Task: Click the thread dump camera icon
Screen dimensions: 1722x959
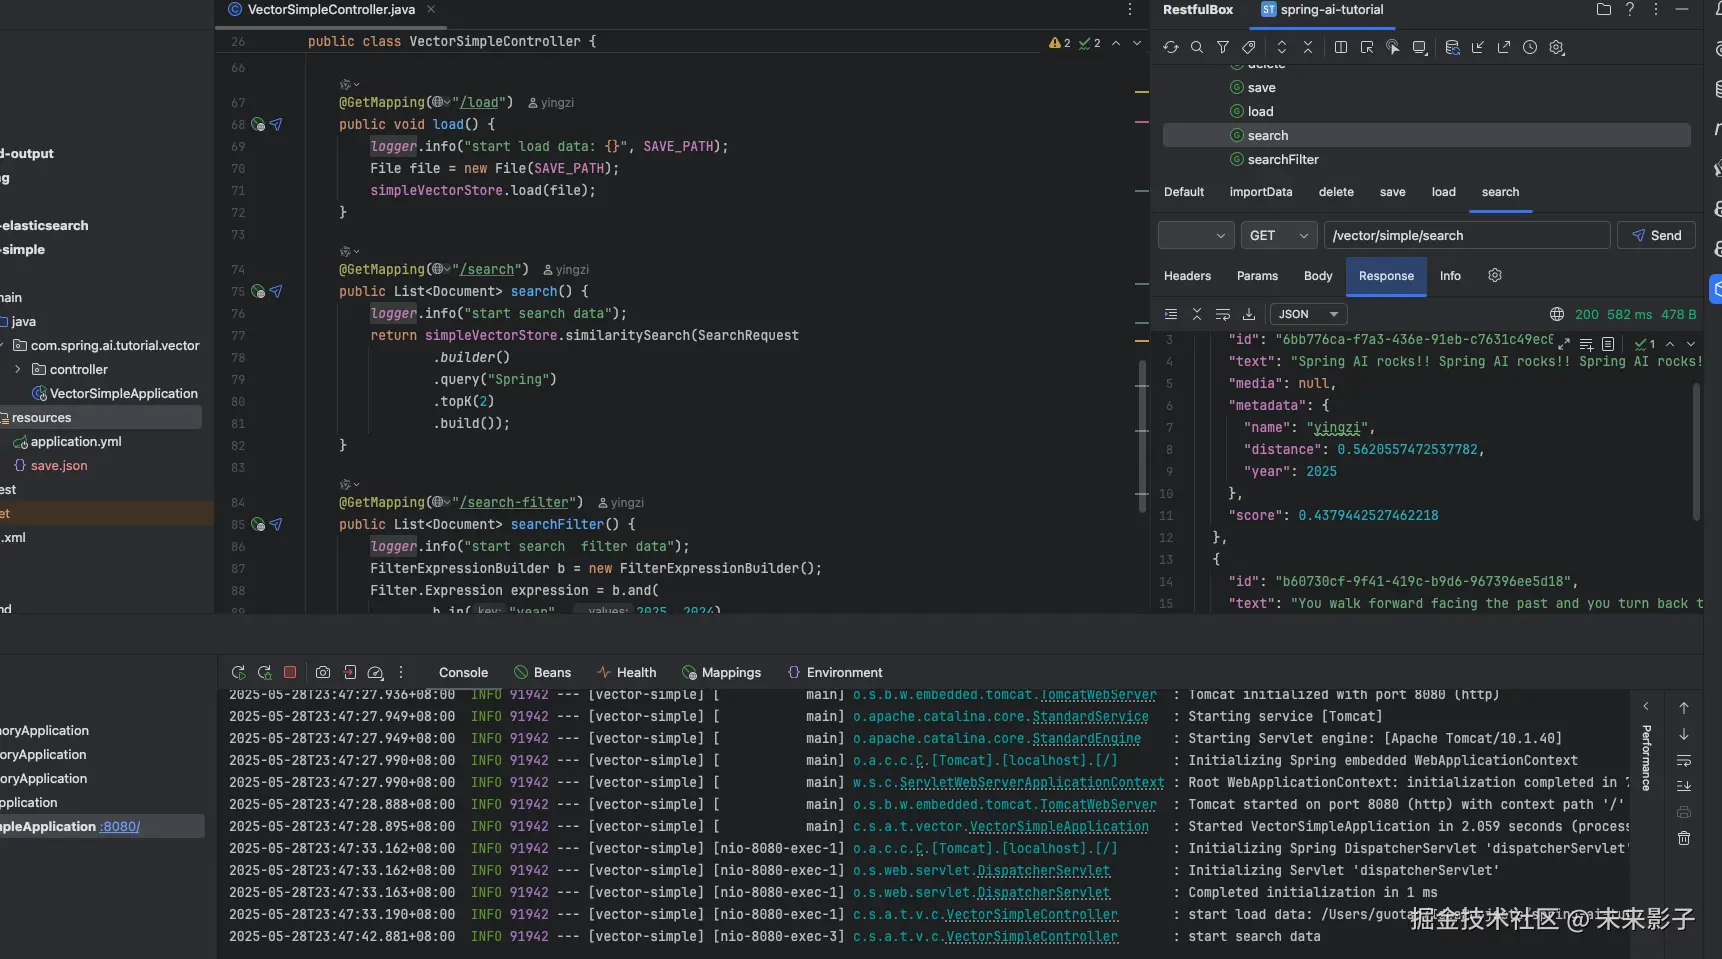Action: (323, 673)
